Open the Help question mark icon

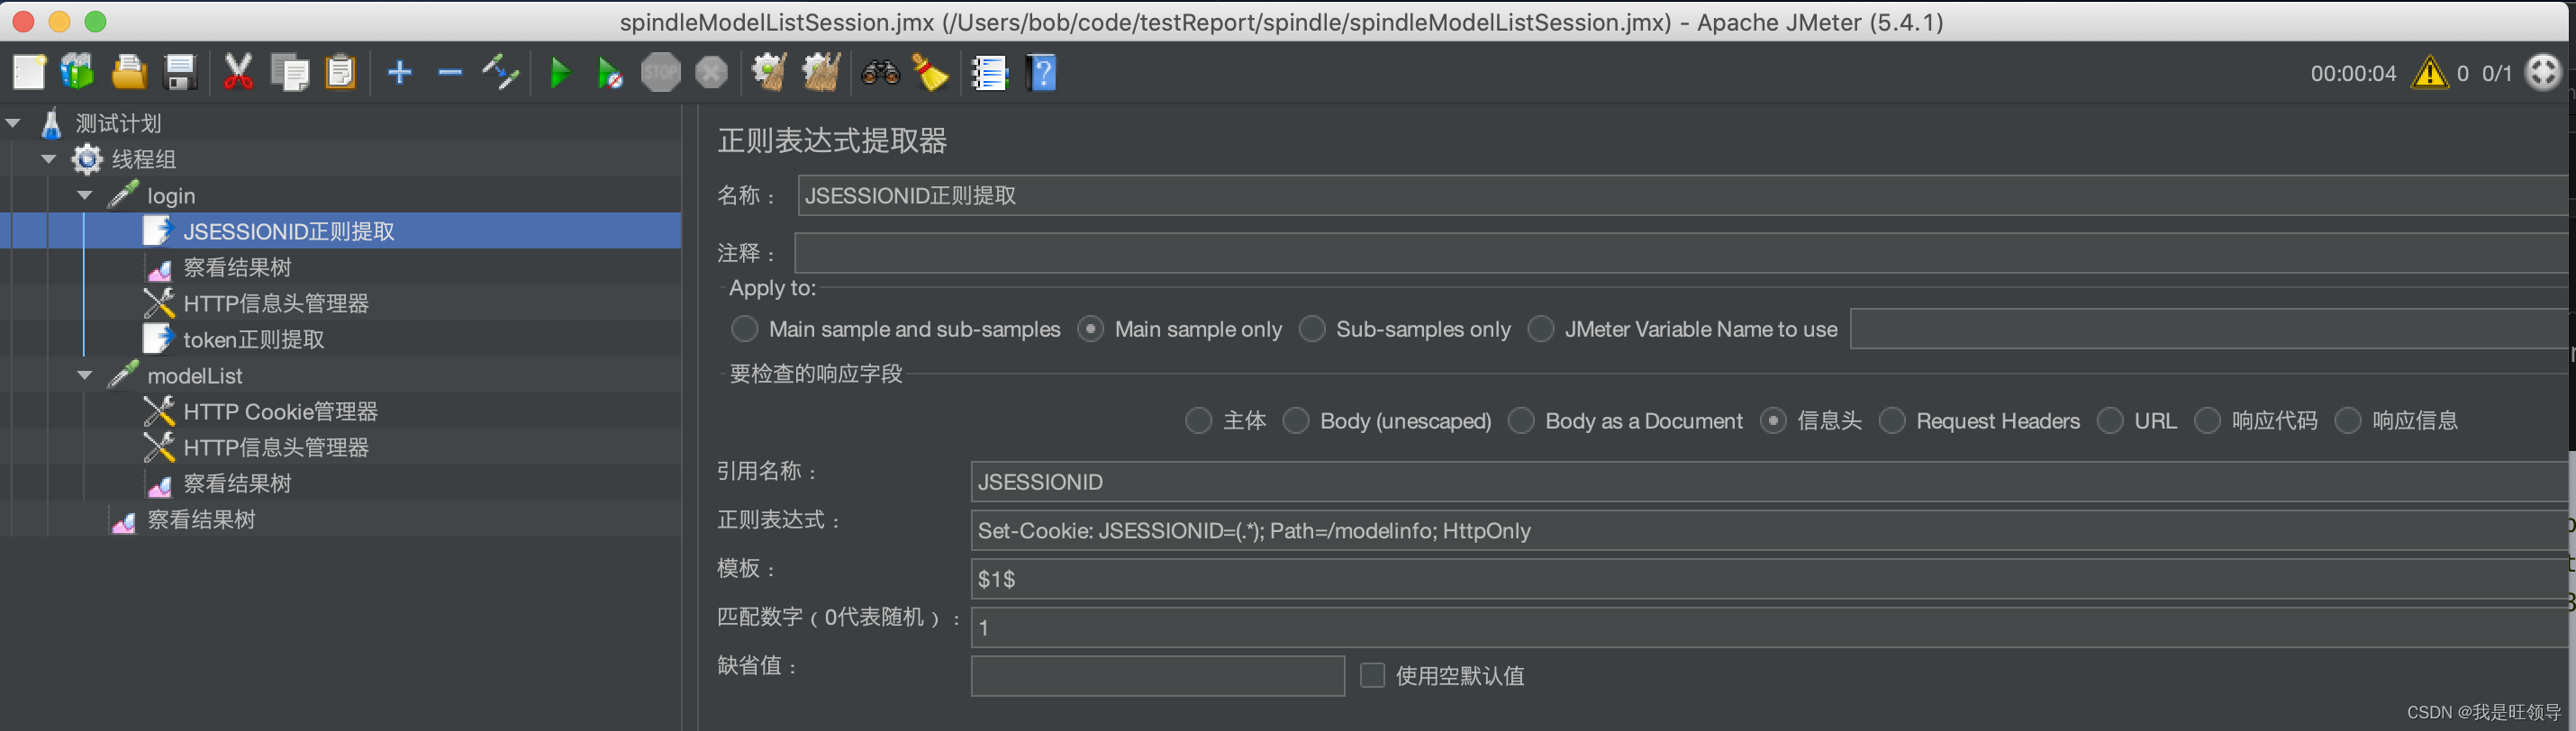coord(1041,72)
